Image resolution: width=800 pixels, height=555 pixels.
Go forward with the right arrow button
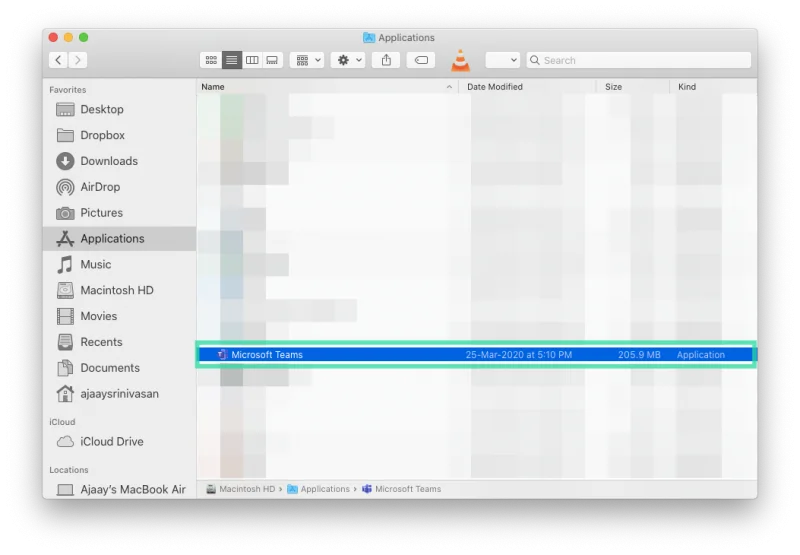pyautogui.click(x=78, y=60)
